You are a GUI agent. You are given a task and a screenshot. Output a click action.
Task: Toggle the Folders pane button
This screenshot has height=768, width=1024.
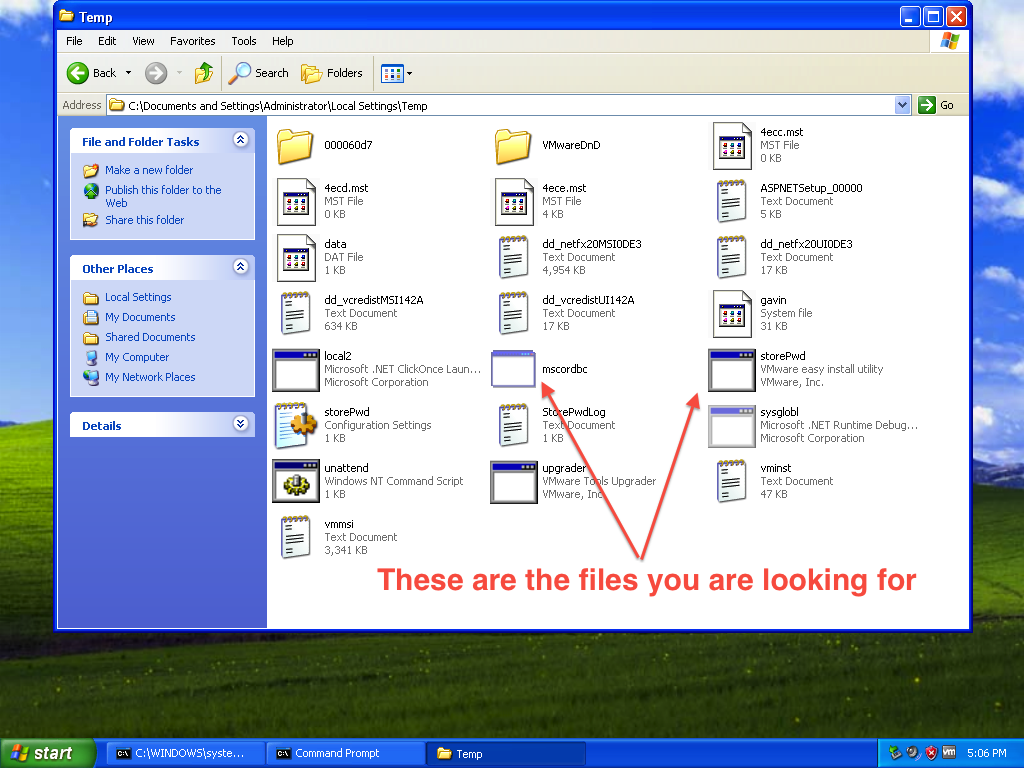tap(332, 73)
